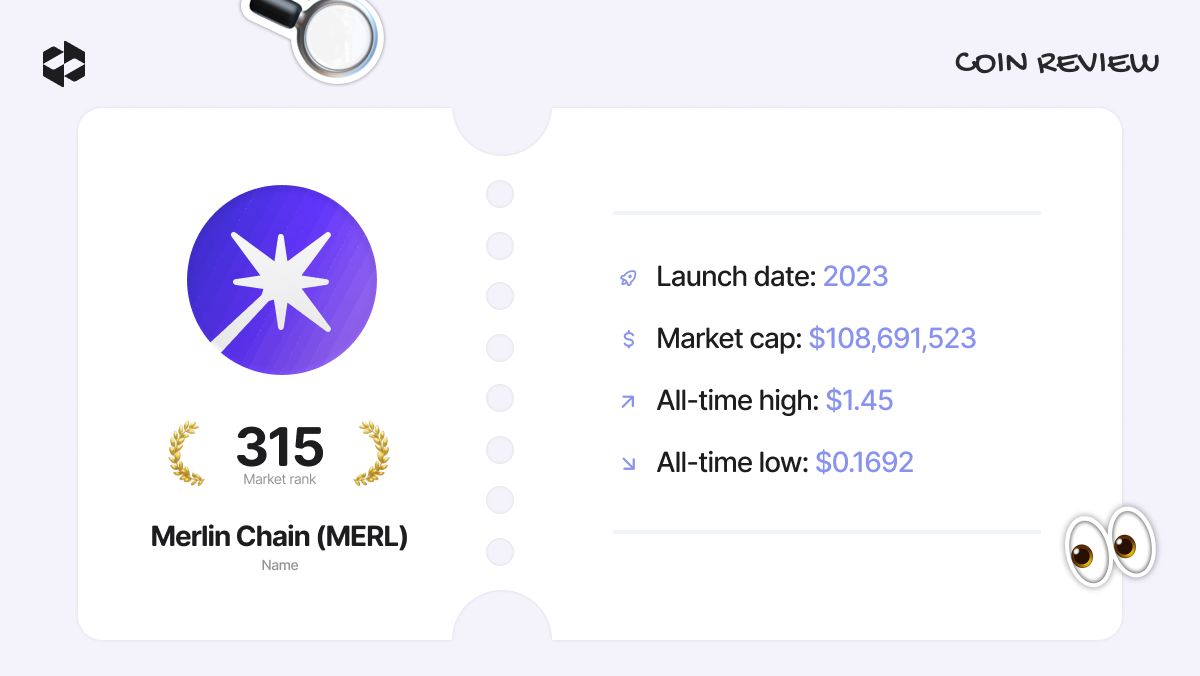This screenshot has height=676, width=1200.
Task: Click the all-time low value $0.1692
Action: (x=864, y=463)
